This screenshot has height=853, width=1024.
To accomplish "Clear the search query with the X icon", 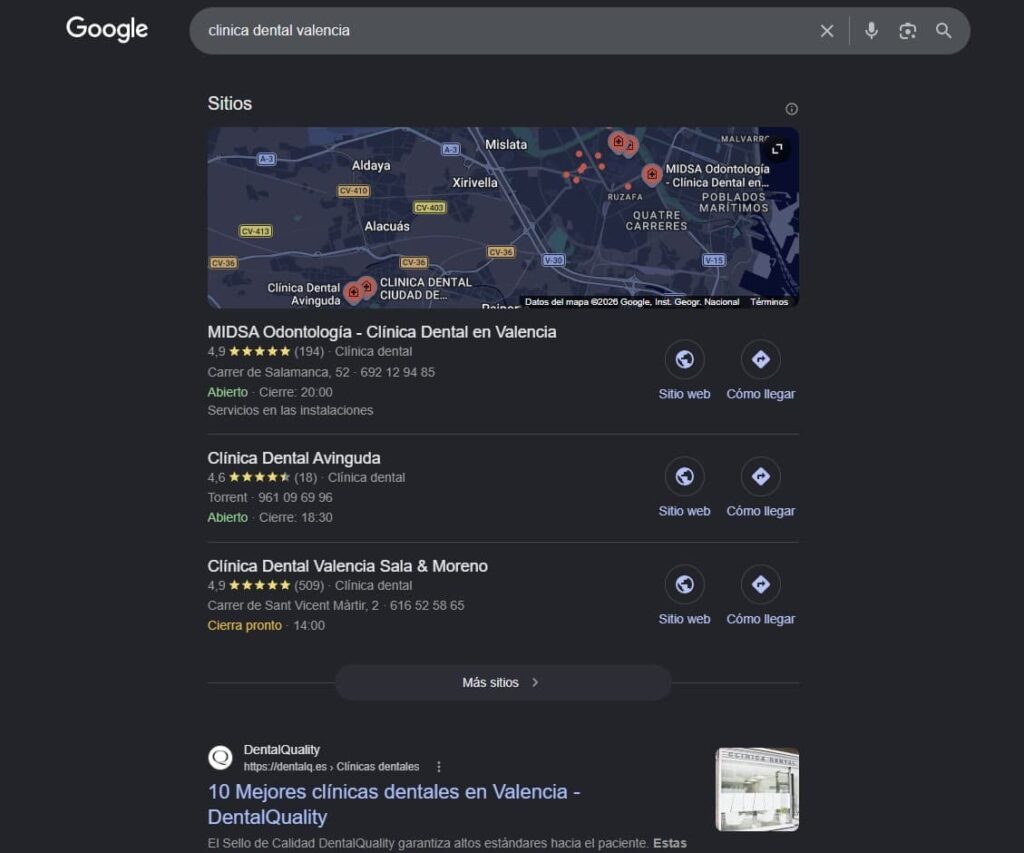I will click(827, 31).
